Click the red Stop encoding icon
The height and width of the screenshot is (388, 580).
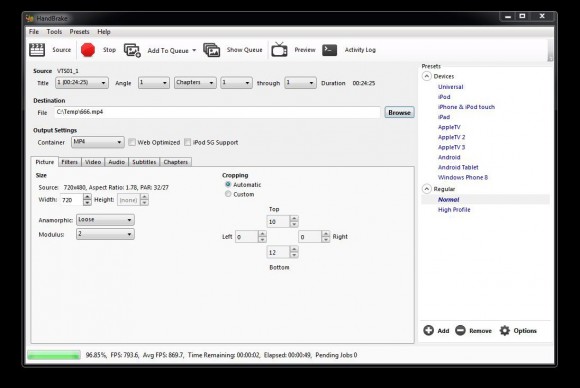[88, 50]
